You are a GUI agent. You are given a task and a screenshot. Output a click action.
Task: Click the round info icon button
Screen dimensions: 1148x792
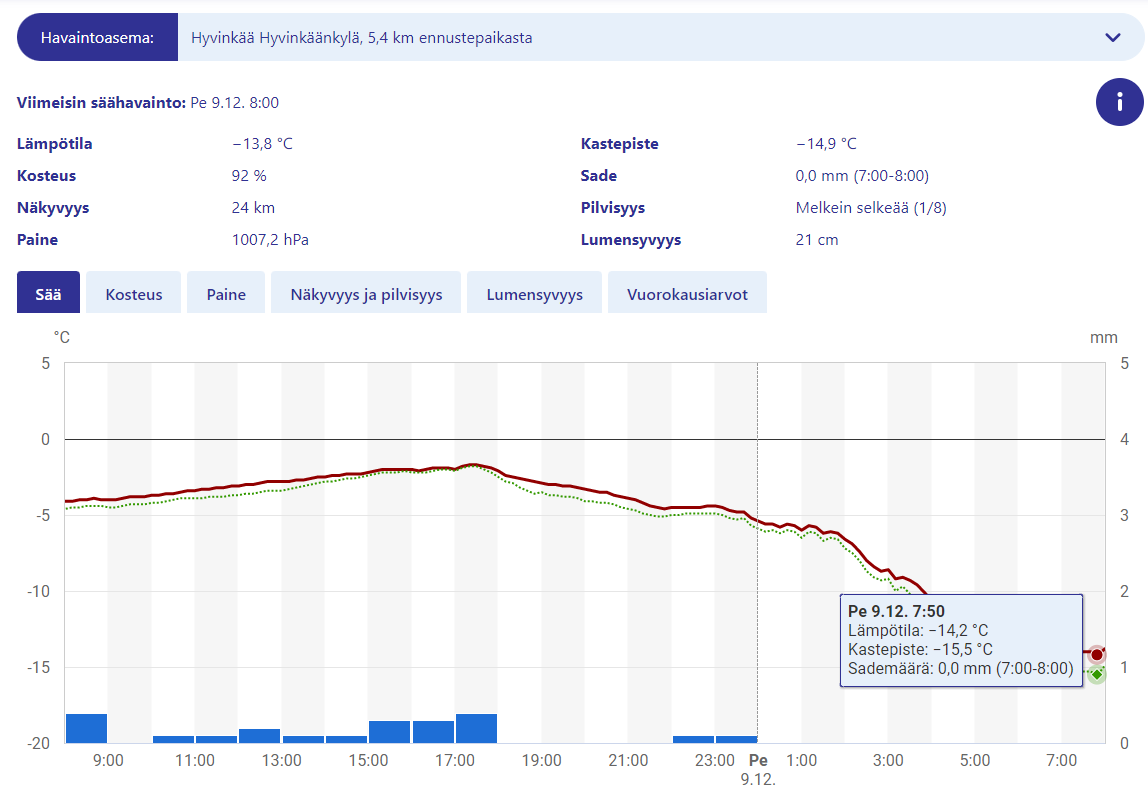tap(1119, 102)
